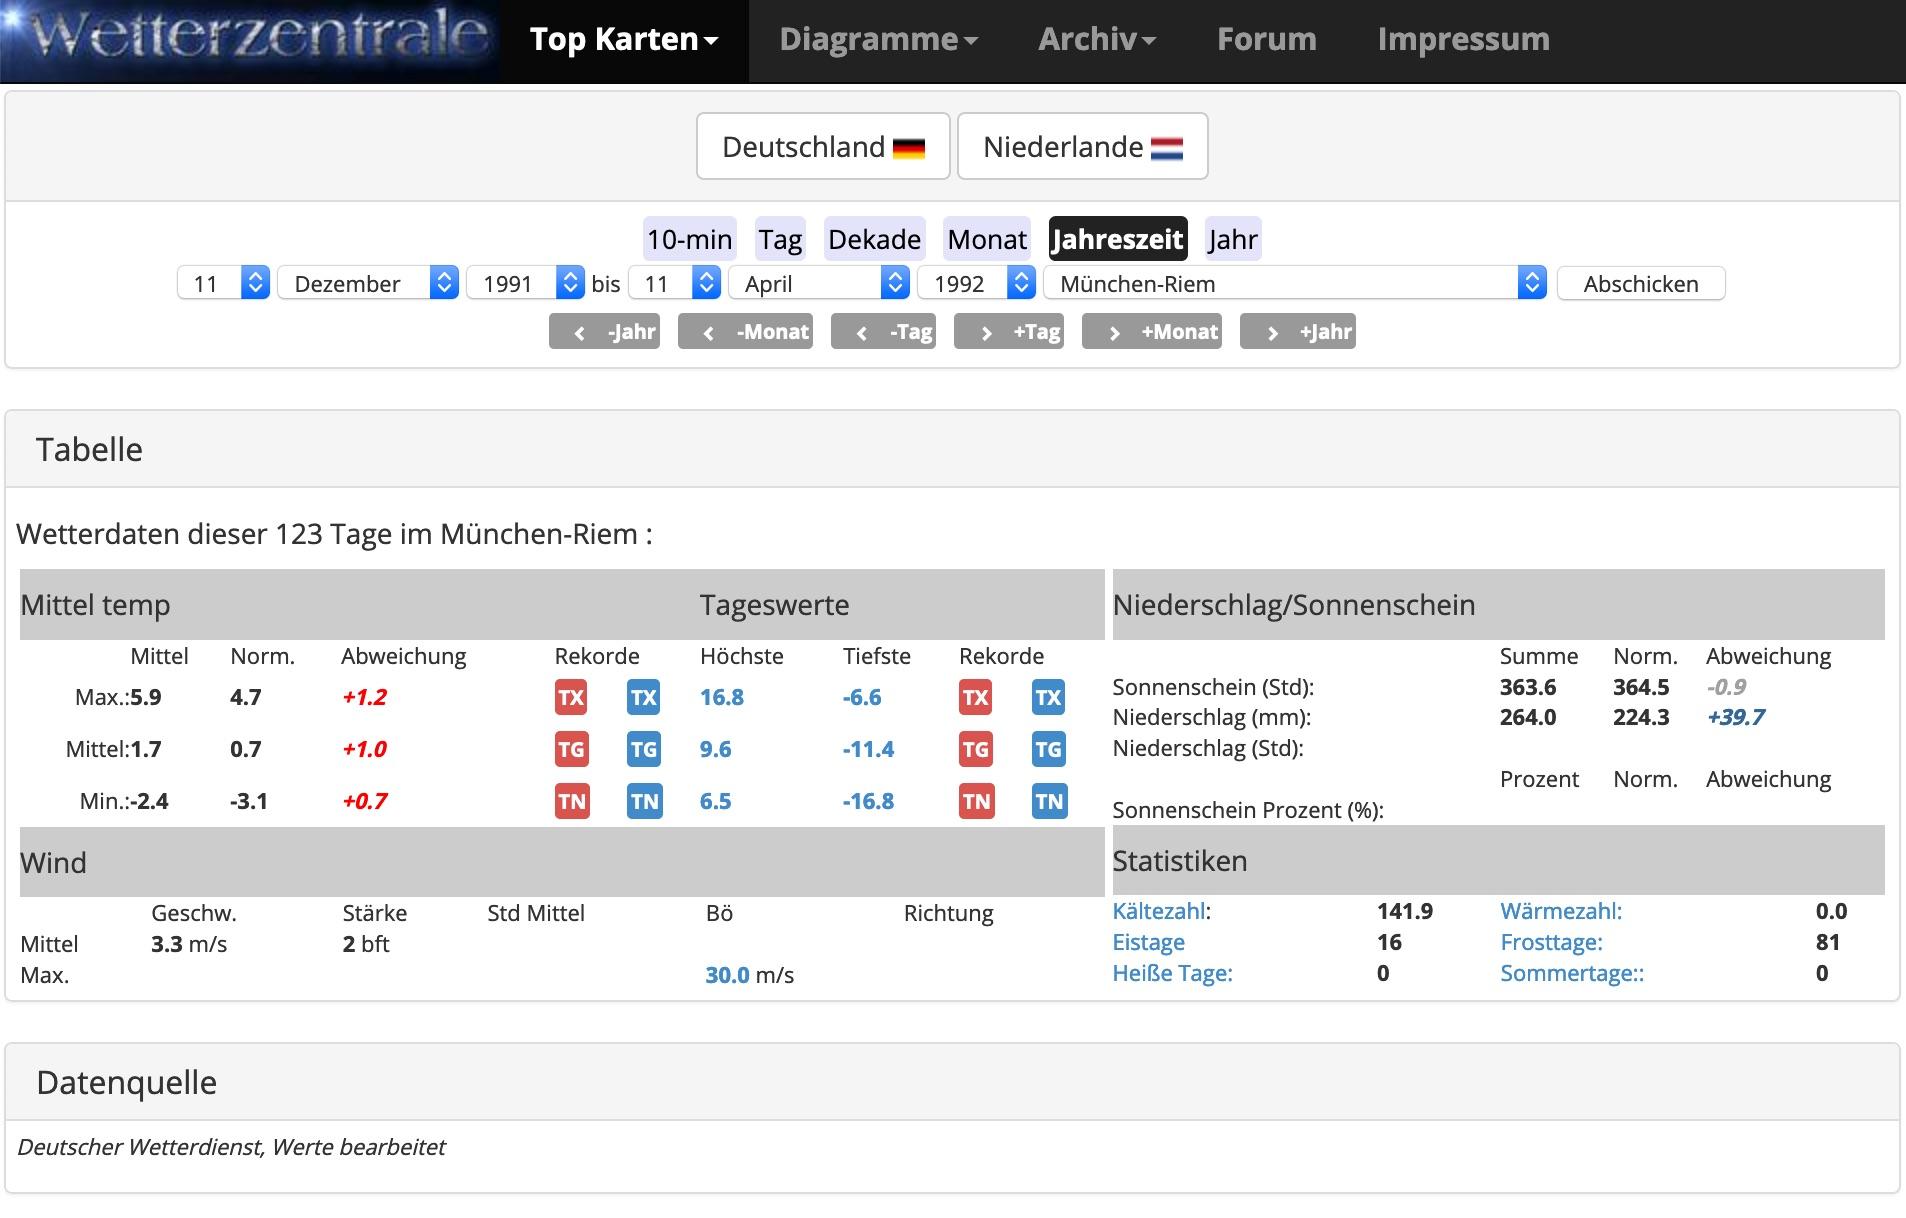Open lowest mean temperature -11.4 link
This screenshot has width=1906, height=1218.
coord(868,749)
